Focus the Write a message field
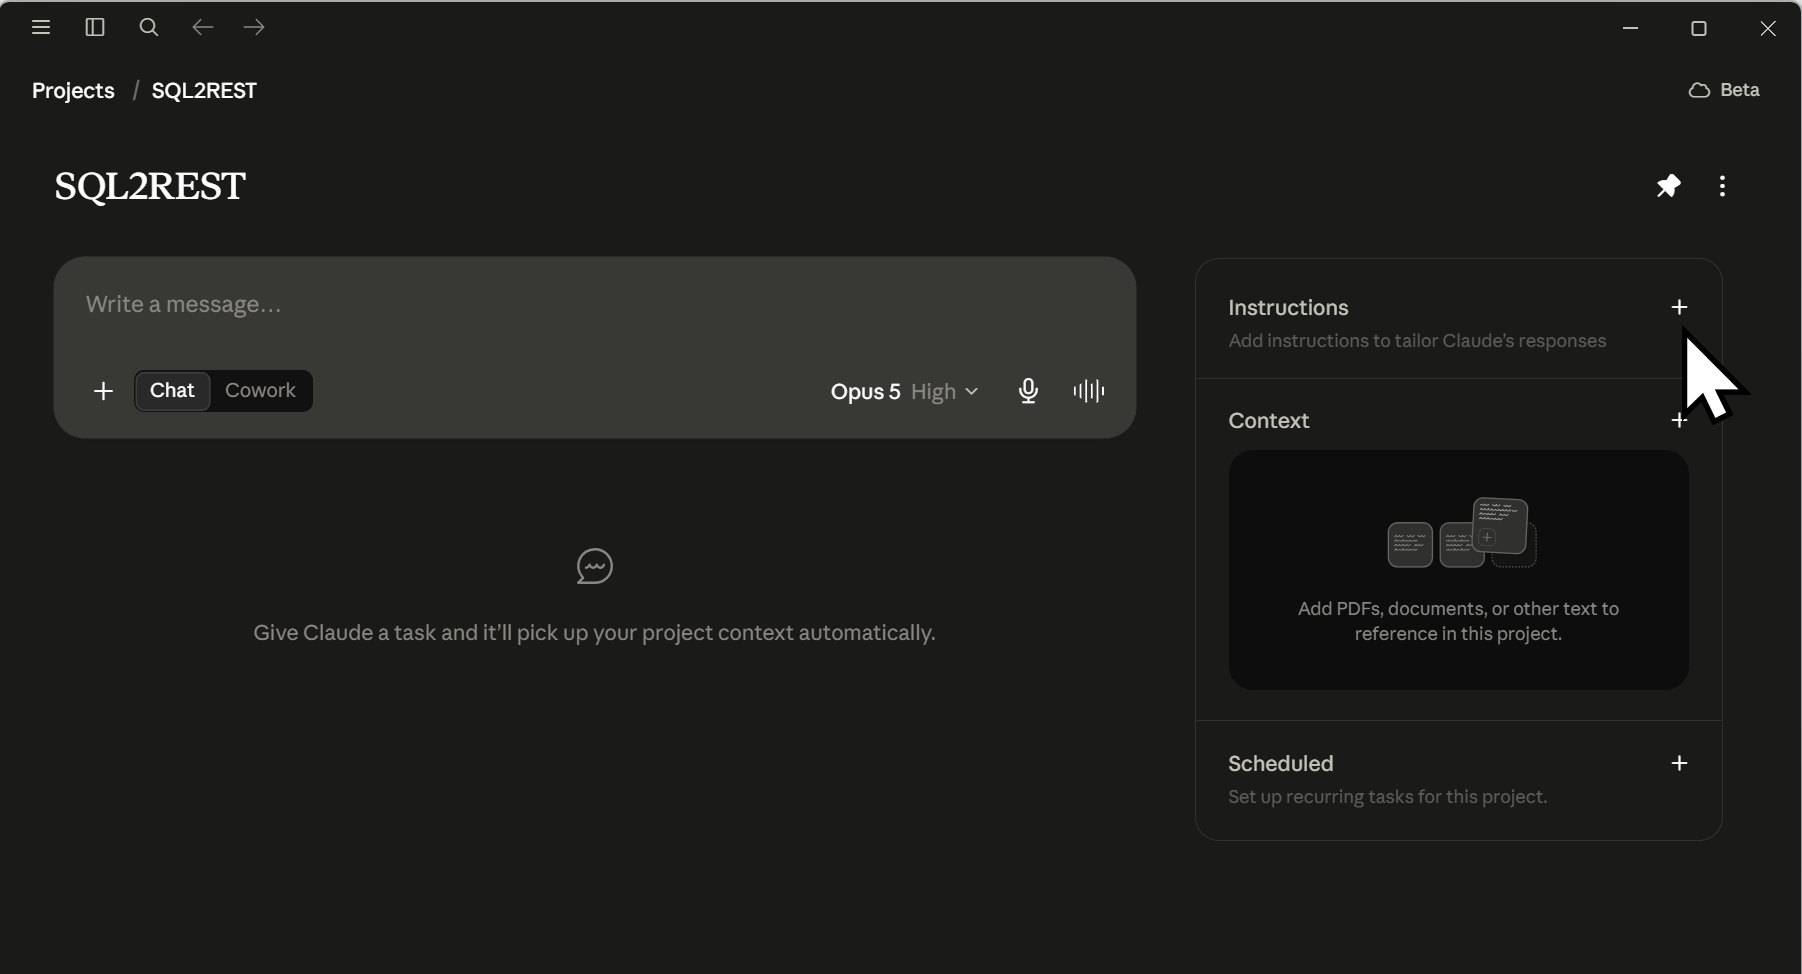 click(x=595, y=305)
